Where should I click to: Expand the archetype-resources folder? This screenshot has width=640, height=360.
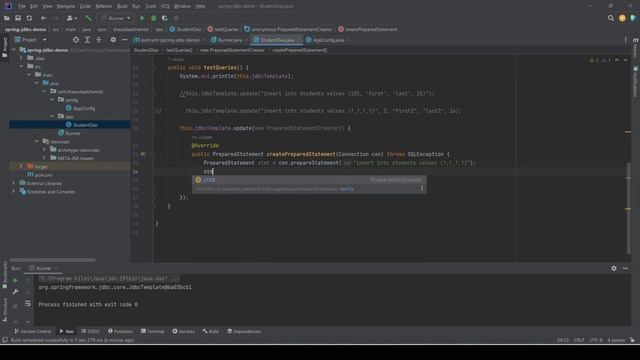44,150
